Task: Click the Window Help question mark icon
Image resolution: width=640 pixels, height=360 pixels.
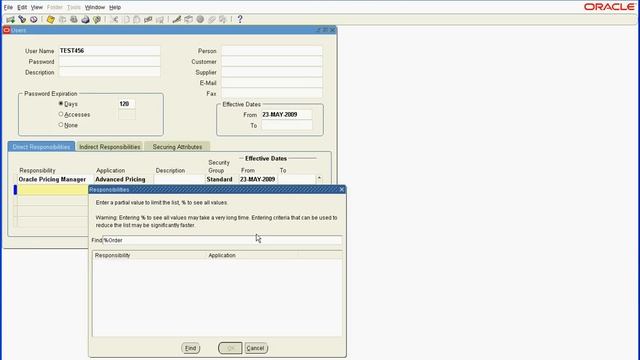Action: [240, 19]
